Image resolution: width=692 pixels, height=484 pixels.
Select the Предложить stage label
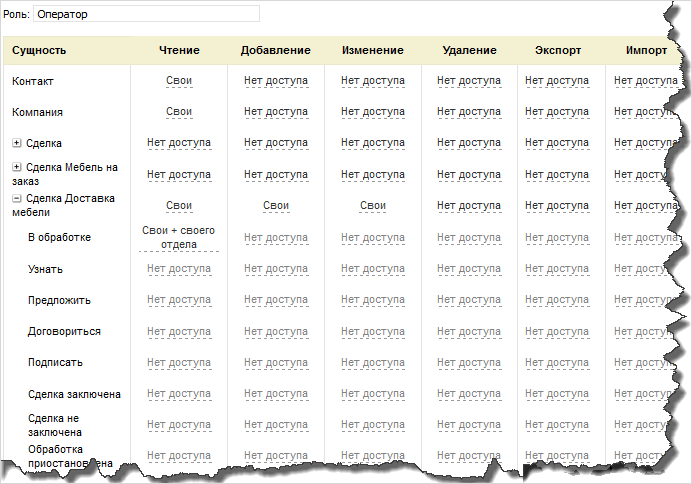tap(59, 300)
